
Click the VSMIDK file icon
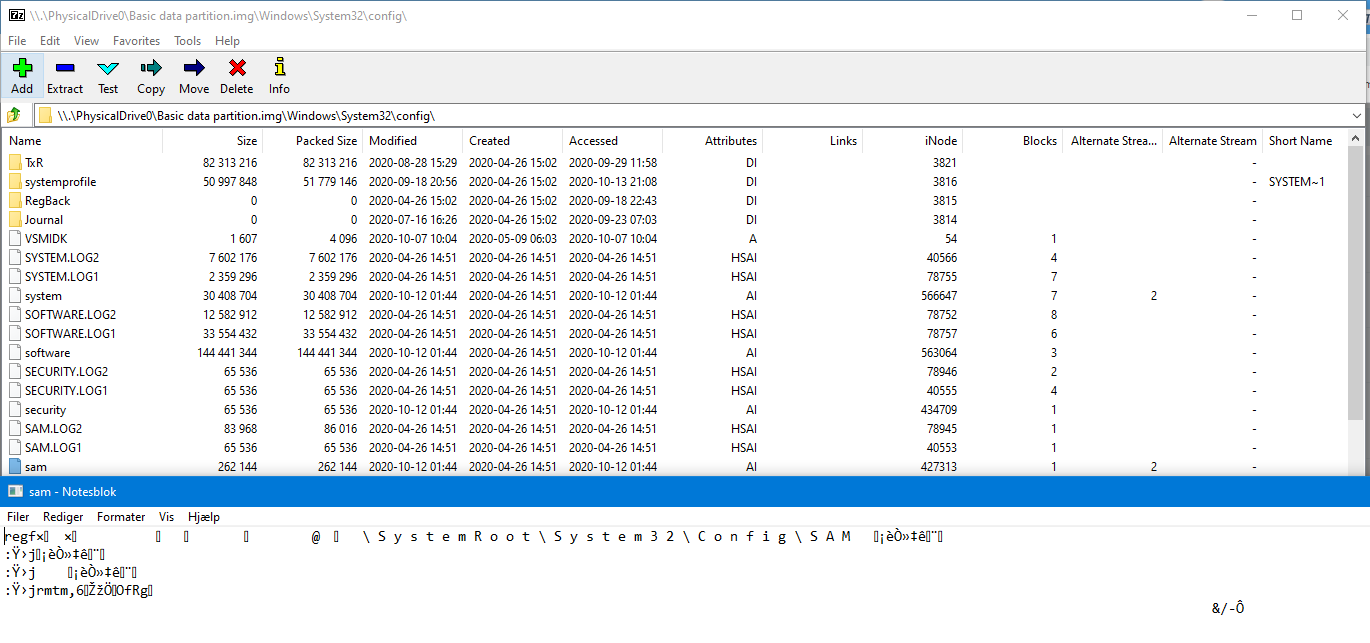tap(15, 238)
